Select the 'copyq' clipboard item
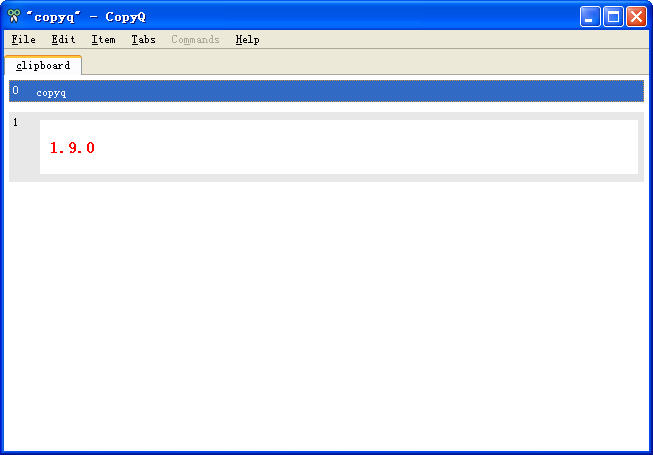653x455 pixels. tap(326, 91)
